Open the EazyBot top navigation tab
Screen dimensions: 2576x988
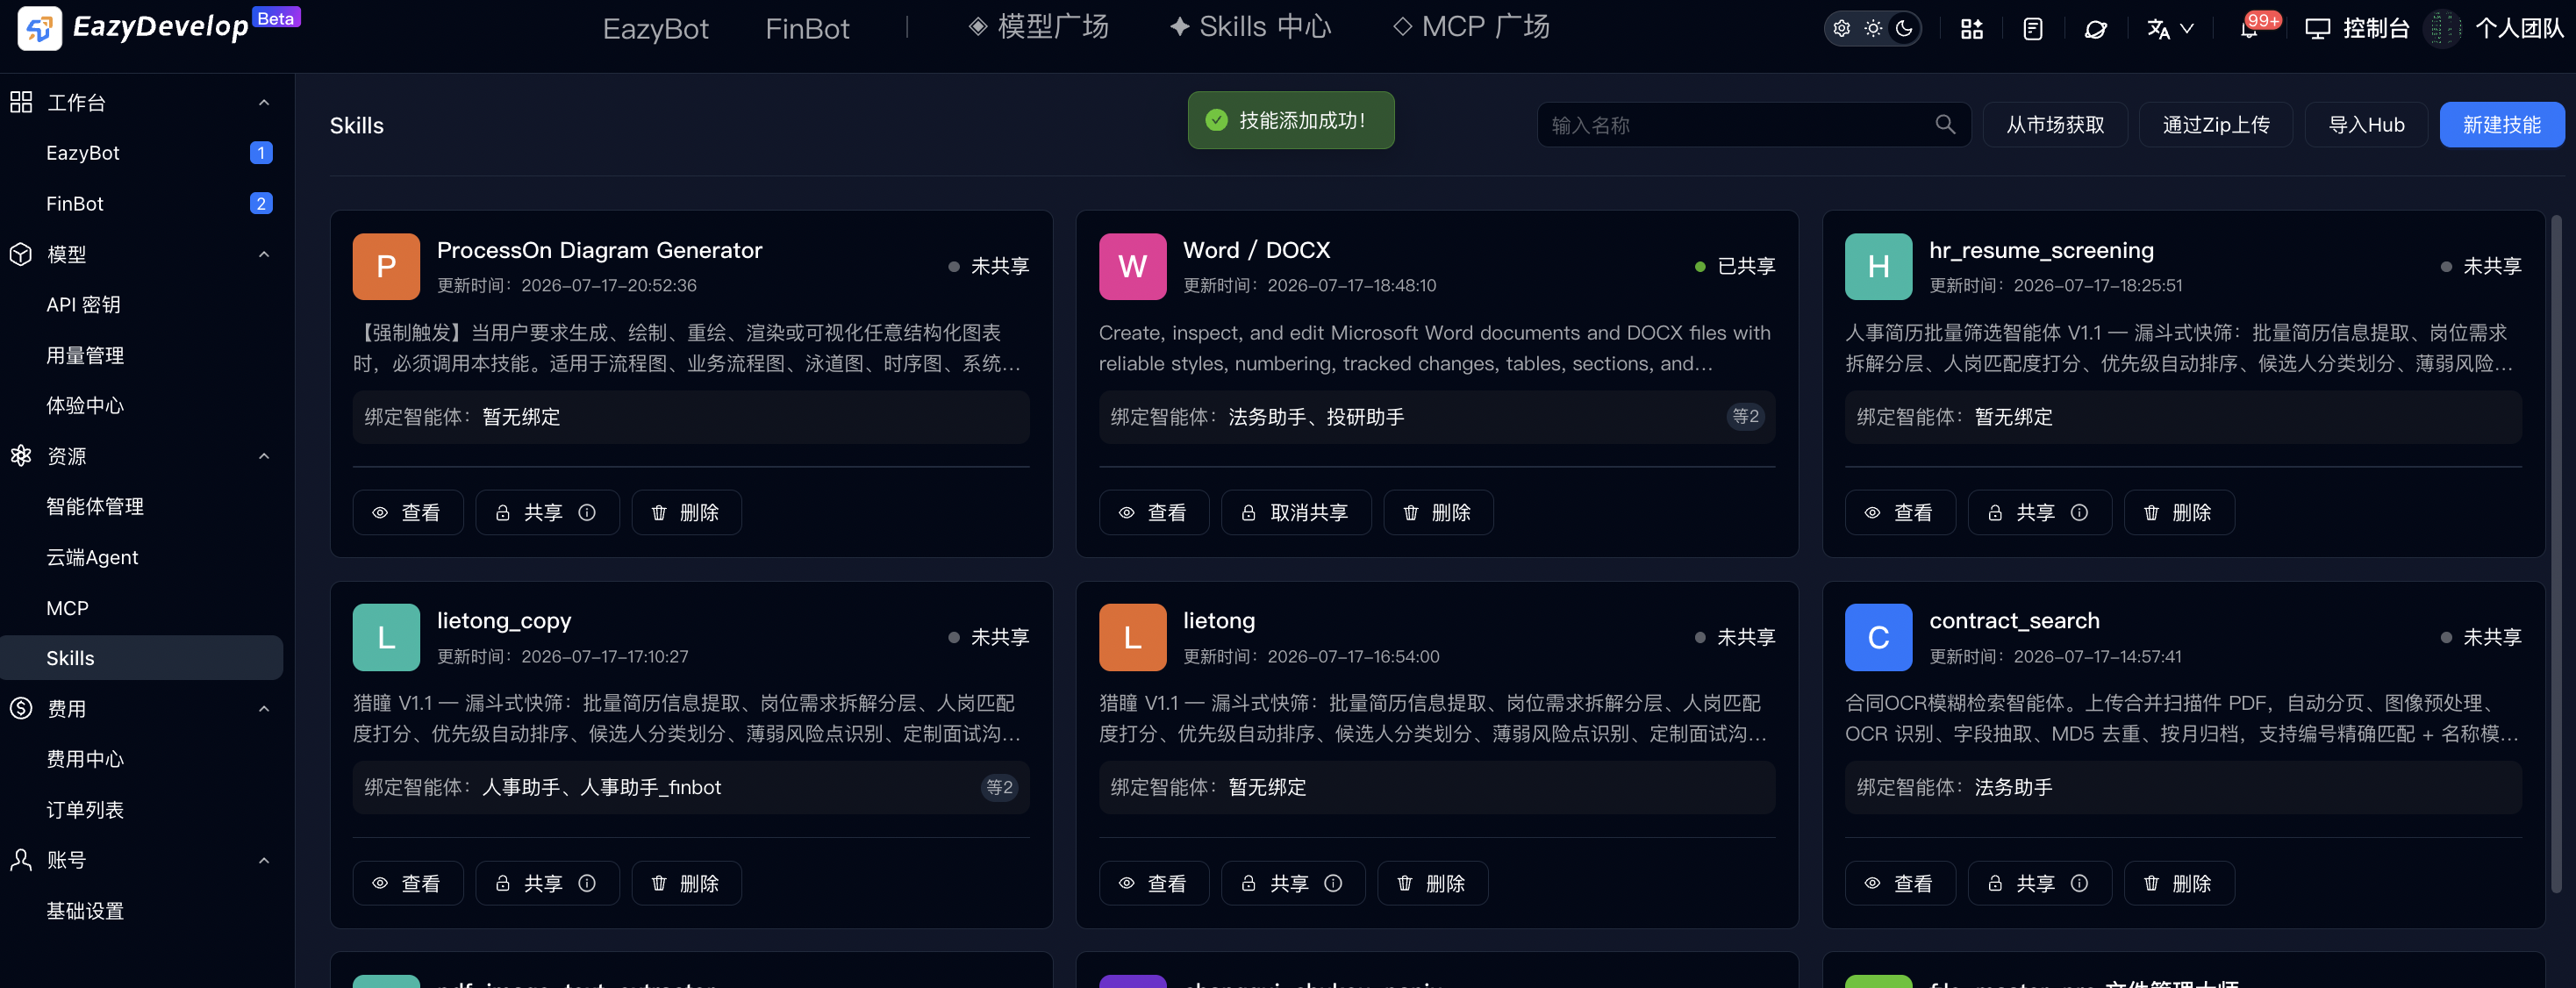tap(656, 29)
